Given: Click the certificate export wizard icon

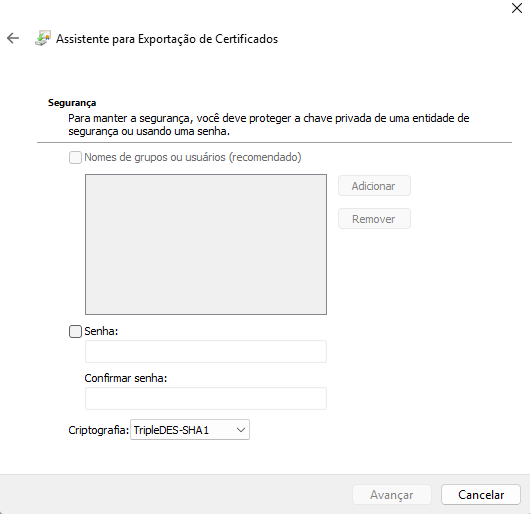Looking at the screenshot, I should (x=43, y=38).
